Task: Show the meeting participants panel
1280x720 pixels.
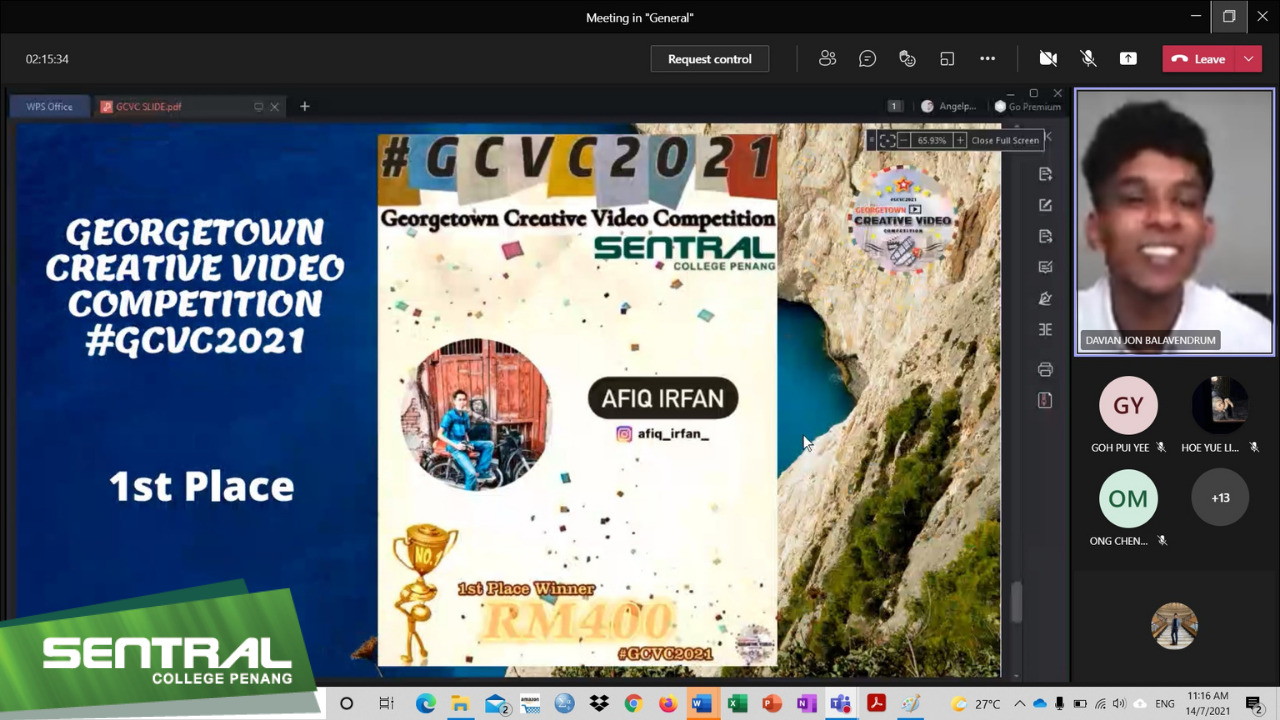Action: (x=827, y=59)
